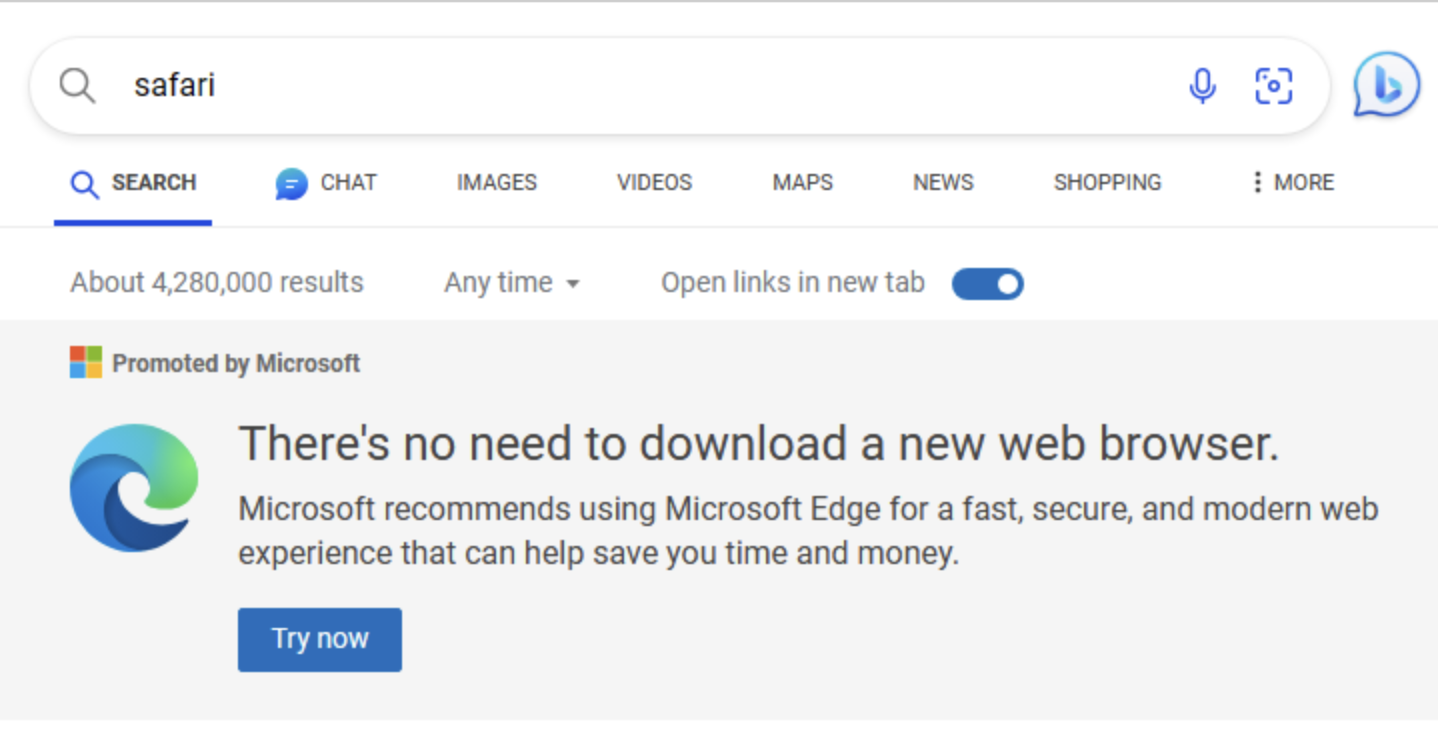1438x736 pixels.
Task: Expand the MORE menu
Action: click(1292, 183)
